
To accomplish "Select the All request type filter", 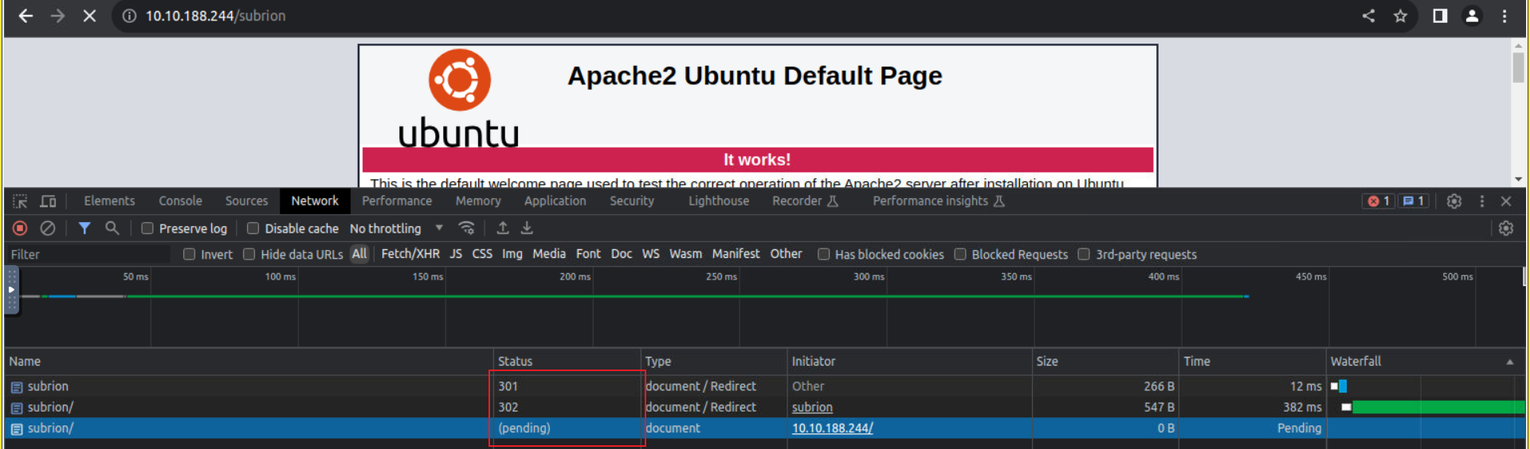I will pyautogui.click(x=359, y=254).
